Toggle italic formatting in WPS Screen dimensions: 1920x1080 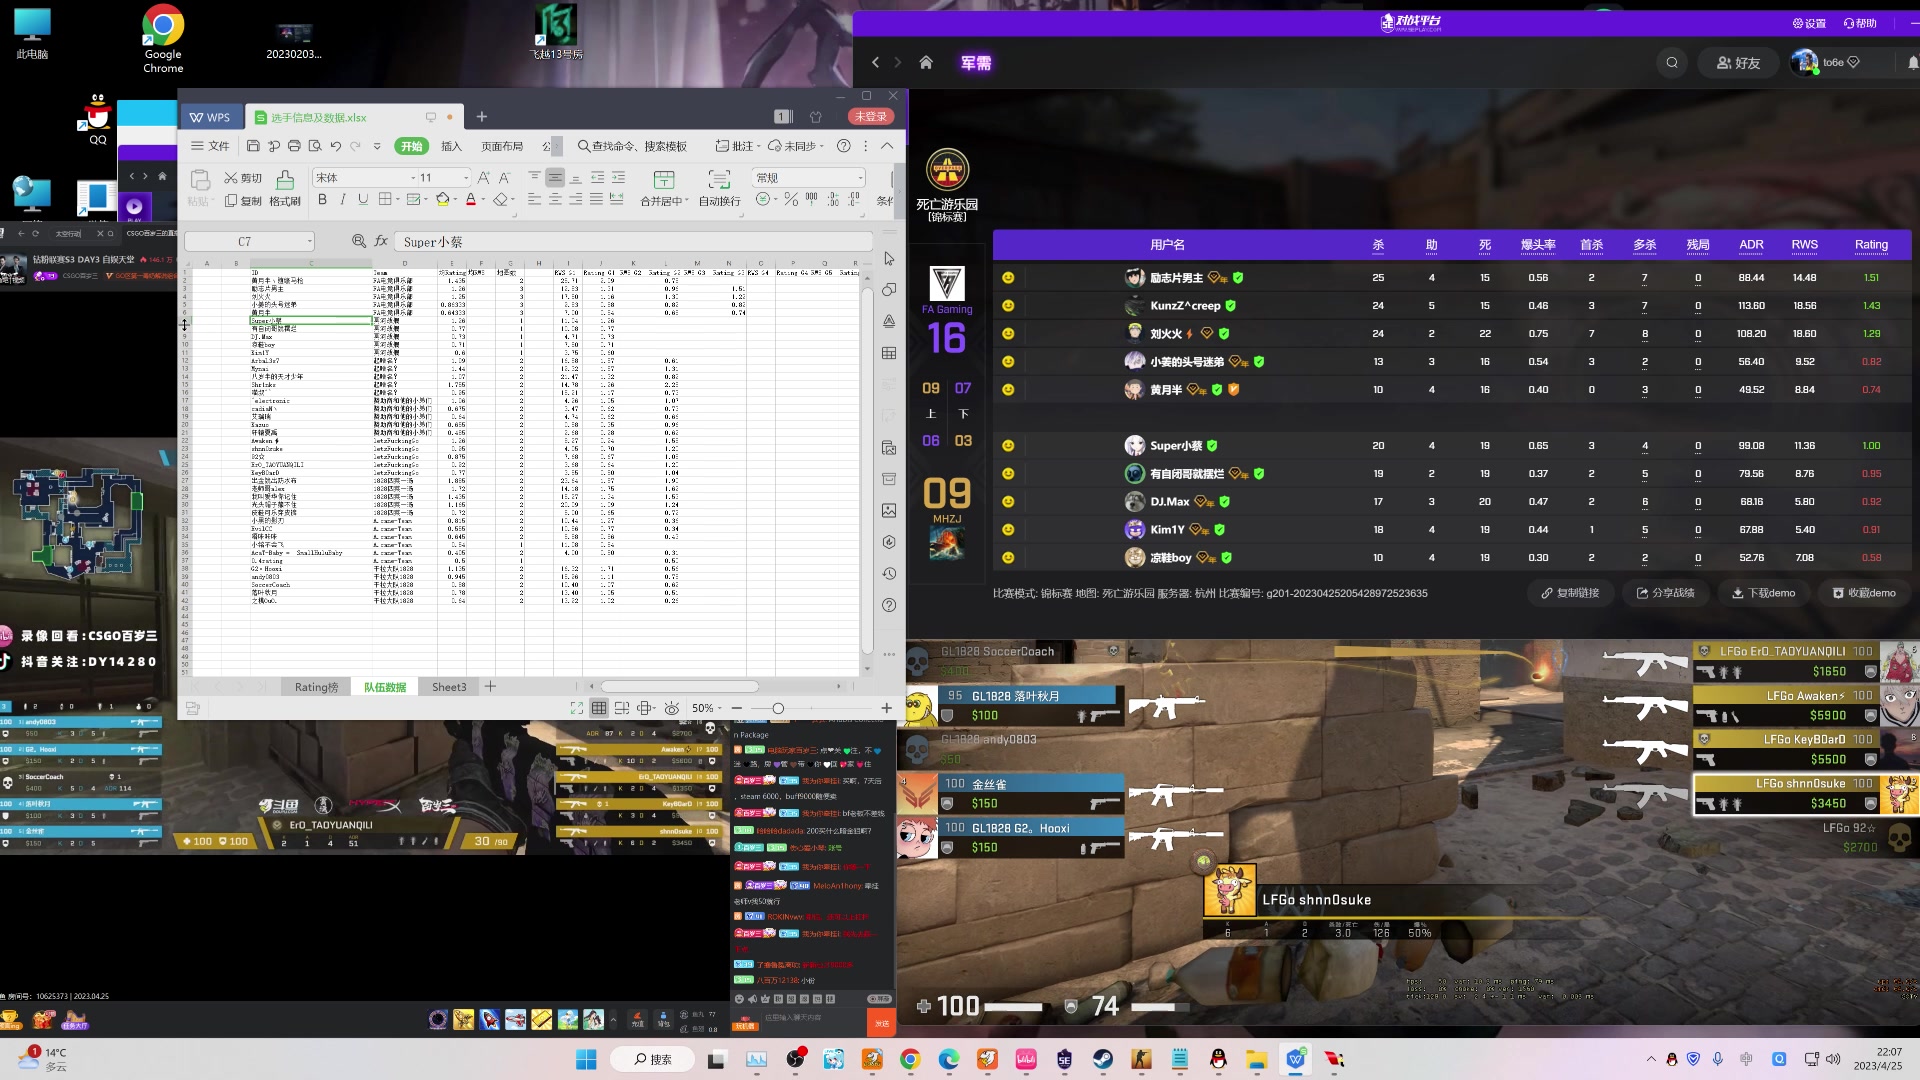343,200
